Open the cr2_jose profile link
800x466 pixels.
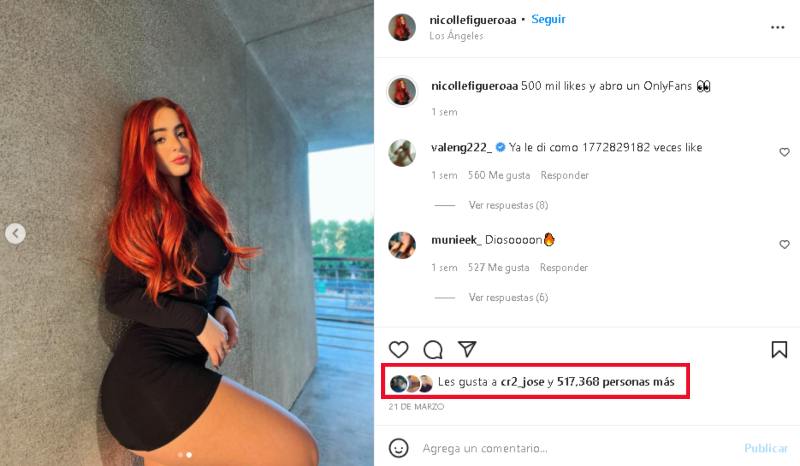522,382
